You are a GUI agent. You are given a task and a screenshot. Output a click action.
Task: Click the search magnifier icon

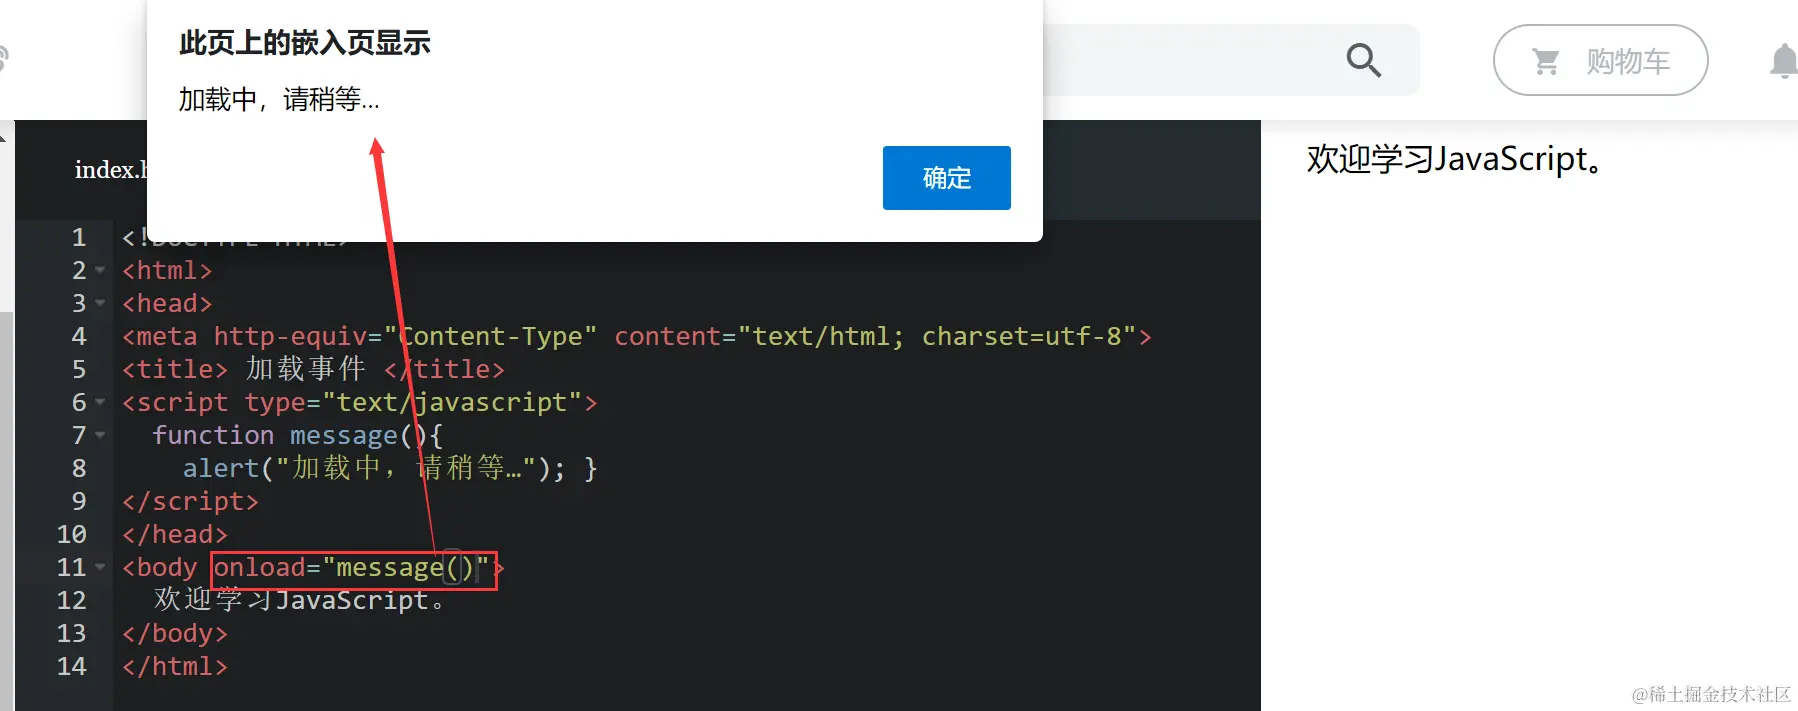tap(1363, 60)
